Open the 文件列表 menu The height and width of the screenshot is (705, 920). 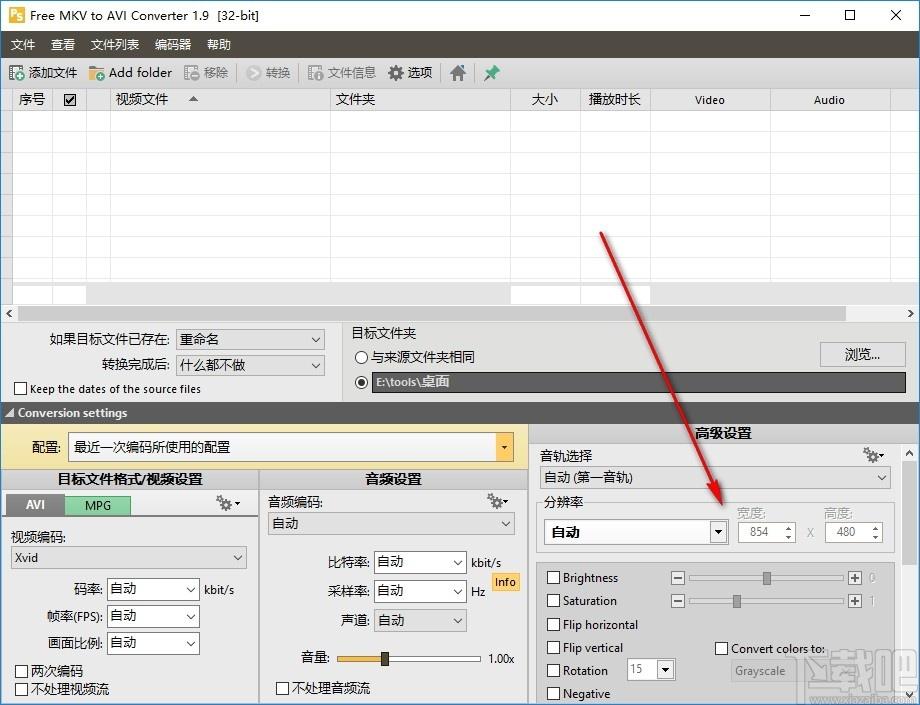115,45
